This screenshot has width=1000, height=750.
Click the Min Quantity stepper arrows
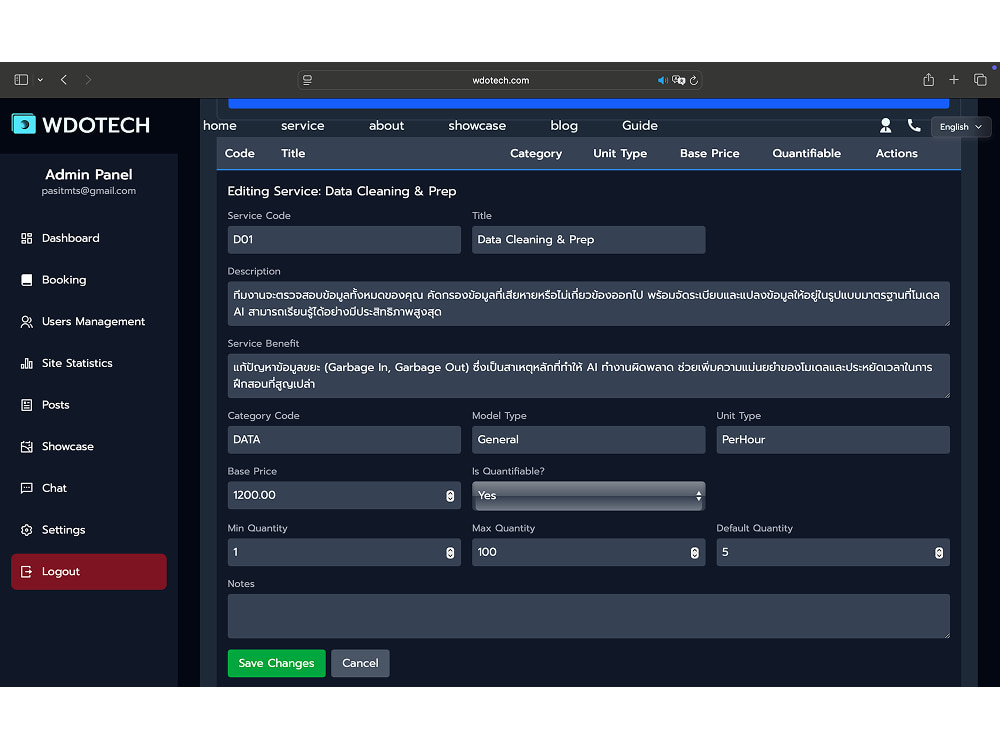click(x=450, y=552)
